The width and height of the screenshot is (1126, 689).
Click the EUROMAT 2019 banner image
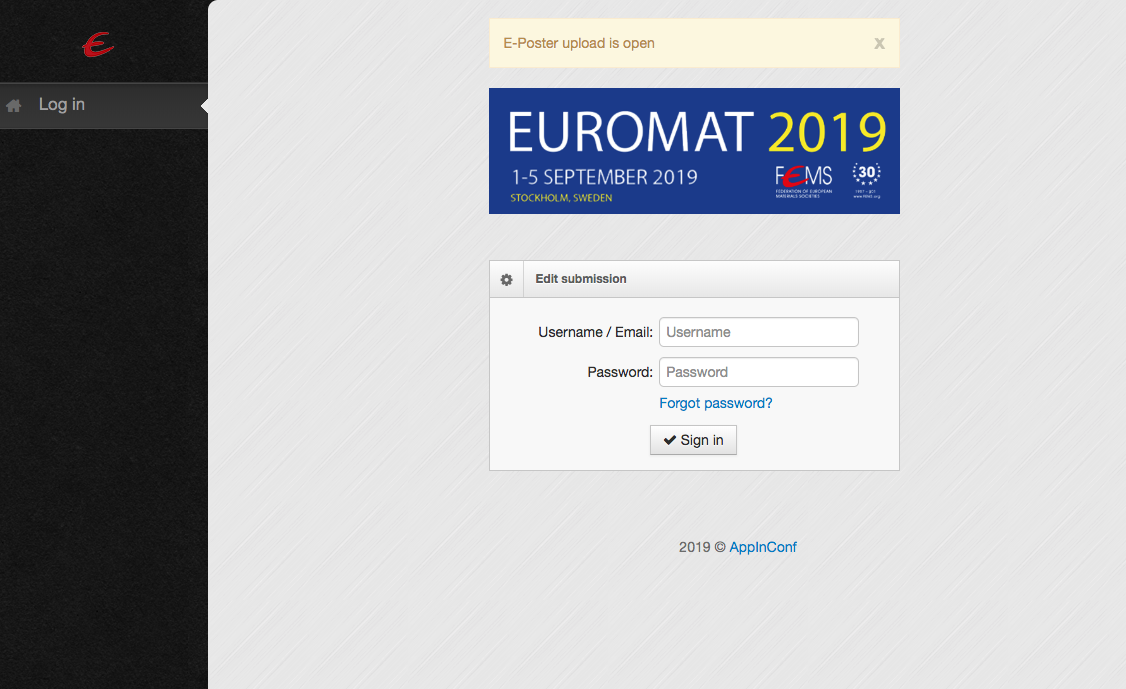point(694,151)
